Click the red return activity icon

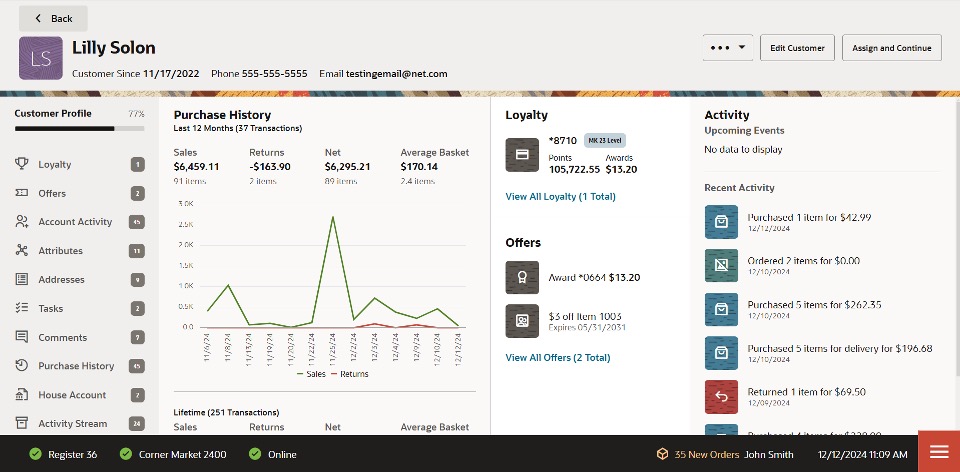721,397
